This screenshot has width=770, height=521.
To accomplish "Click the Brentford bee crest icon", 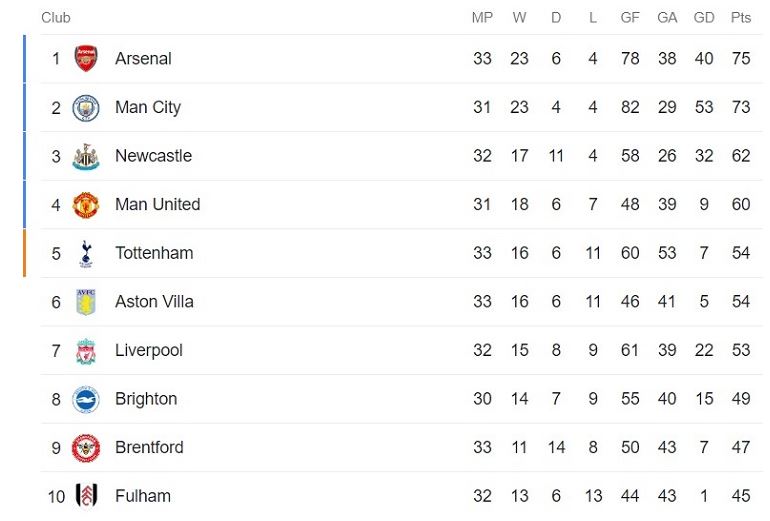I will point(87,448).
